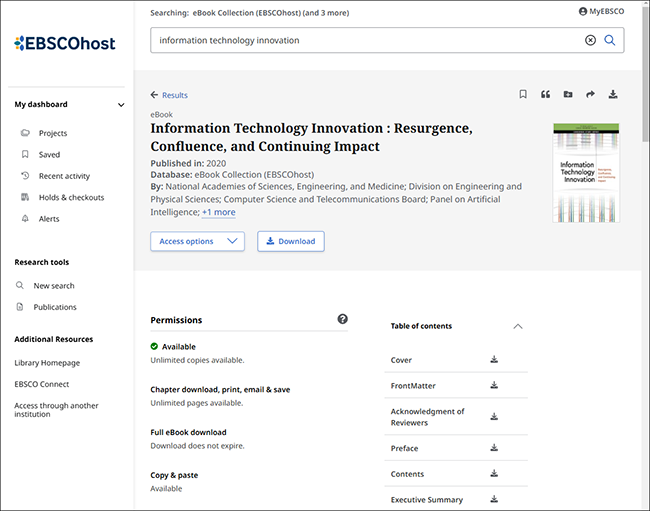Start a New search
Screen dimensions: 650x511
coord(54,286)
